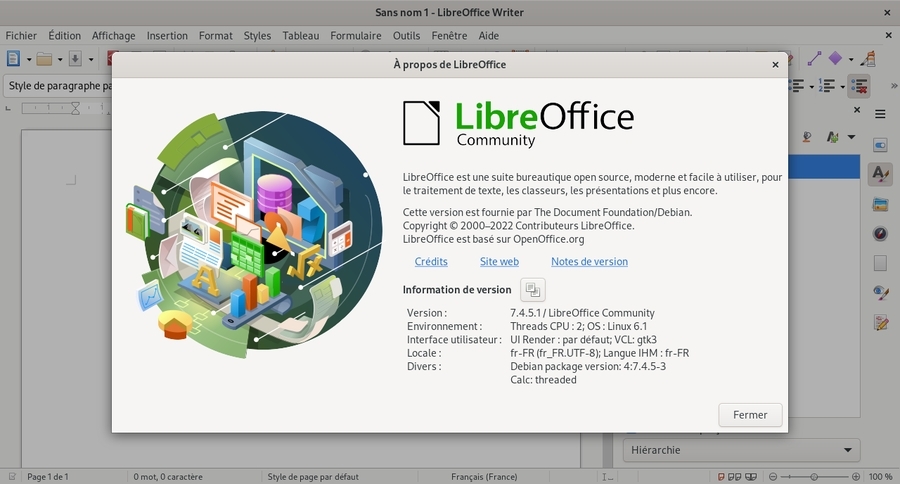Close the Styles sidebar panel with its X

[x=857, y=110]
